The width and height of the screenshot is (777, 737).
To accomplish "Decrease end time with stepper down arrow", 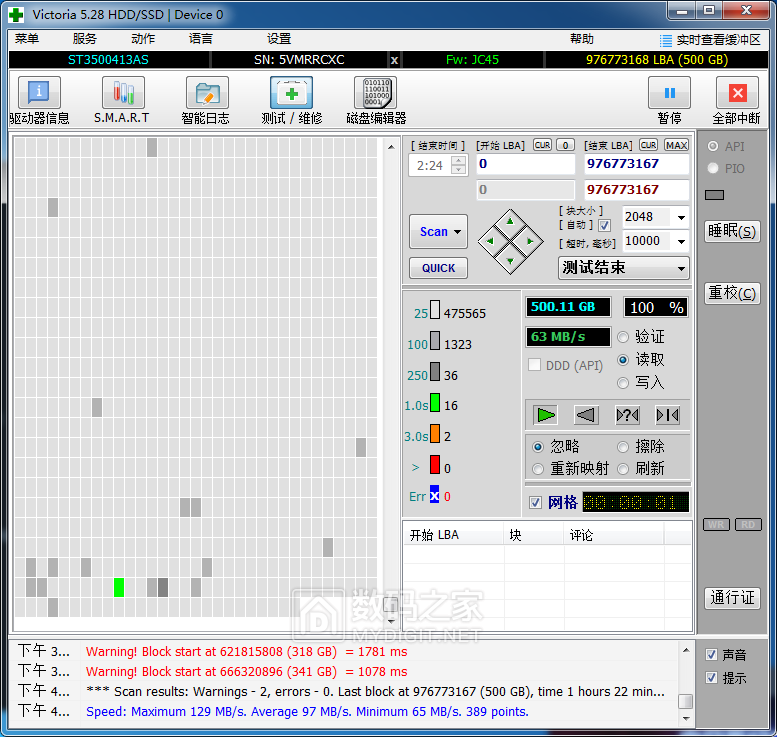I will [459, 170].
